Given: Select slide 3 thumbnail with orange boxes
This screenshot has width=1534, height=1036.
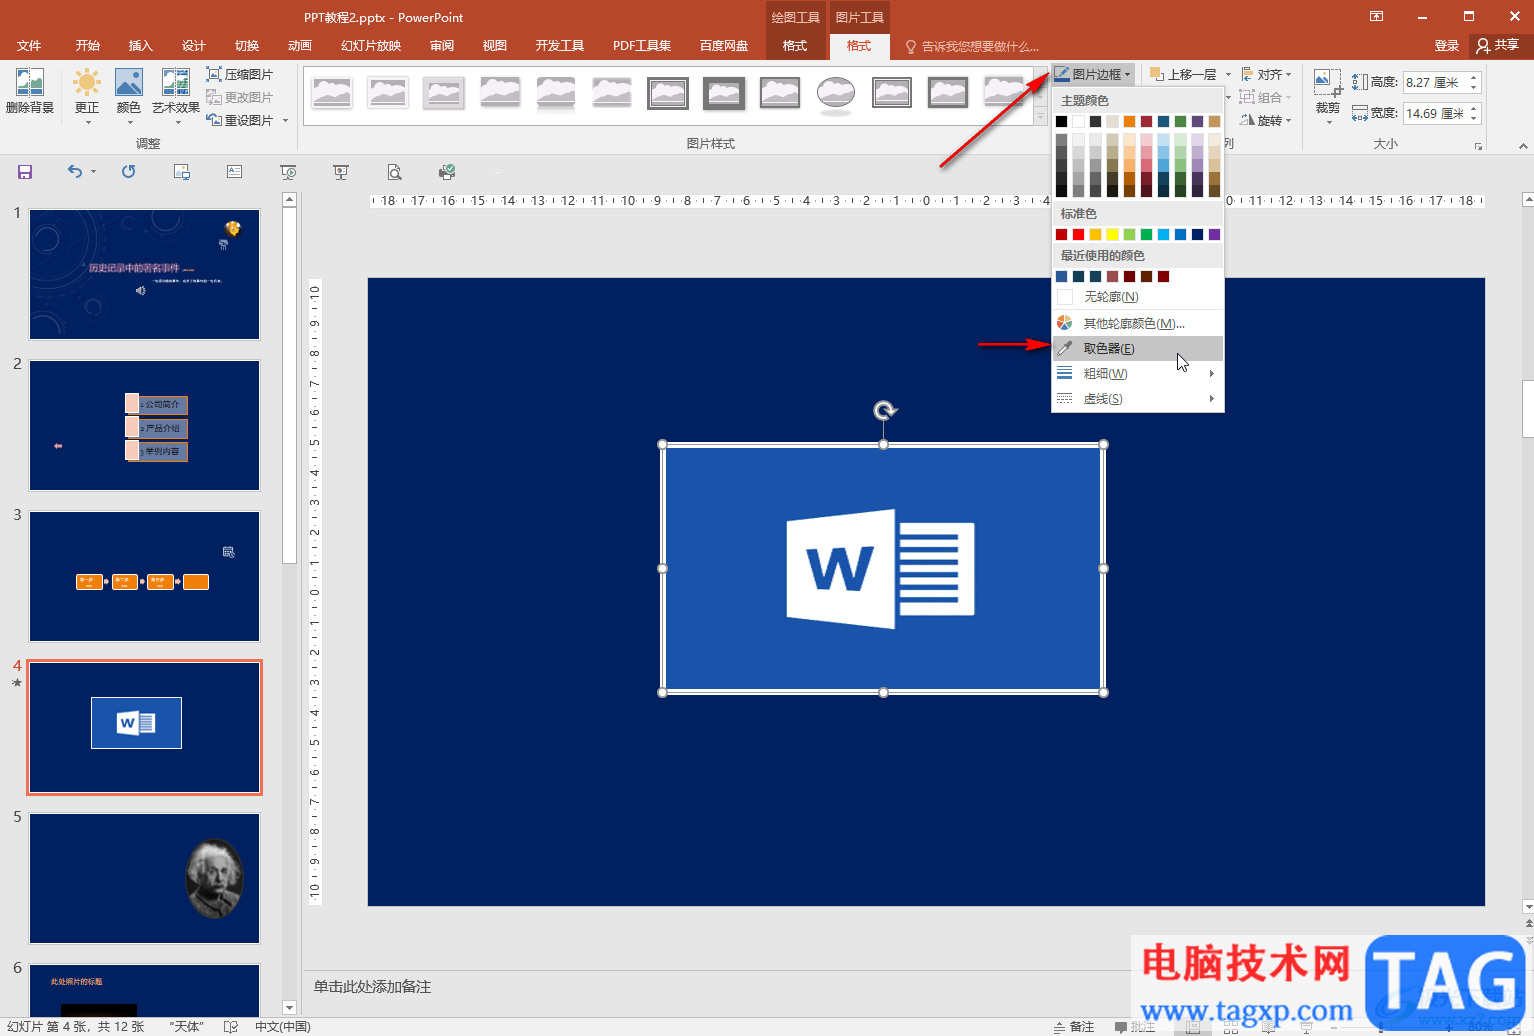Looking at the screenshot, I should (145, 577).
